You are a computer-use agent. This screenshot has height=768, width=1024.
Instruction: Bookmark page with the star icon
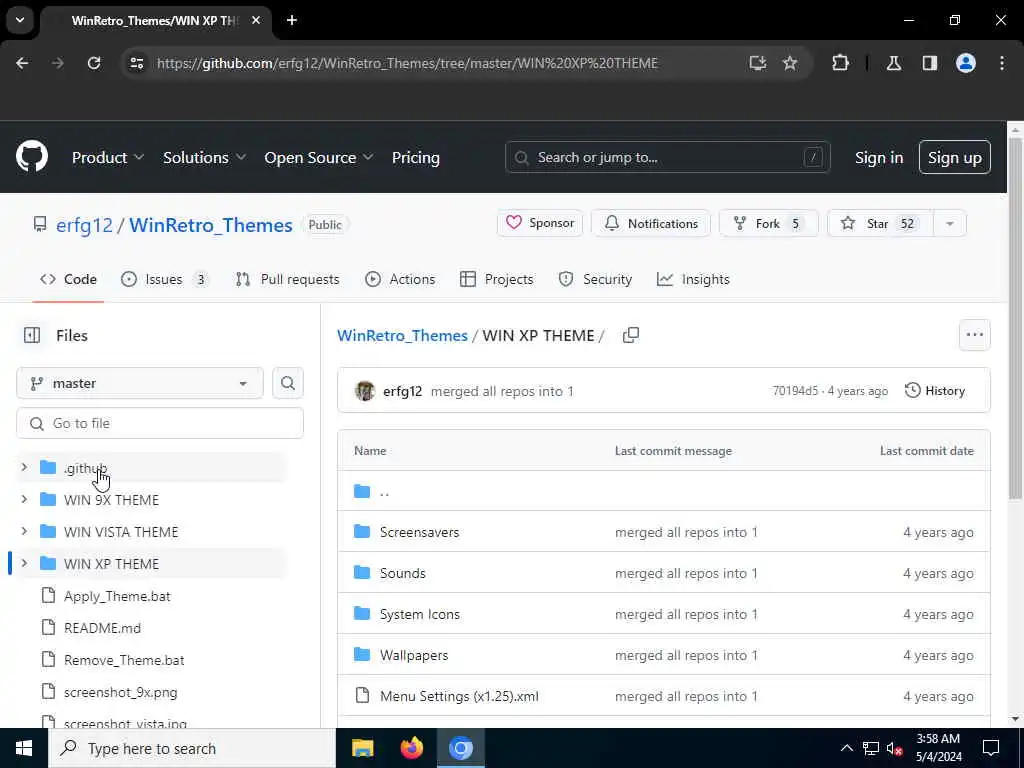tap(790, 63)
